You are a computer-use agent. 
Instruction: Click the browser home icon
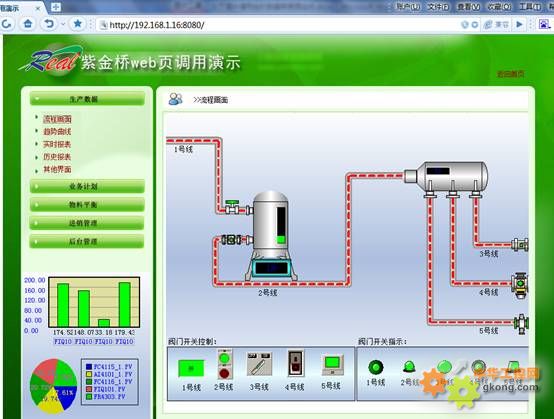pos(28,24)
